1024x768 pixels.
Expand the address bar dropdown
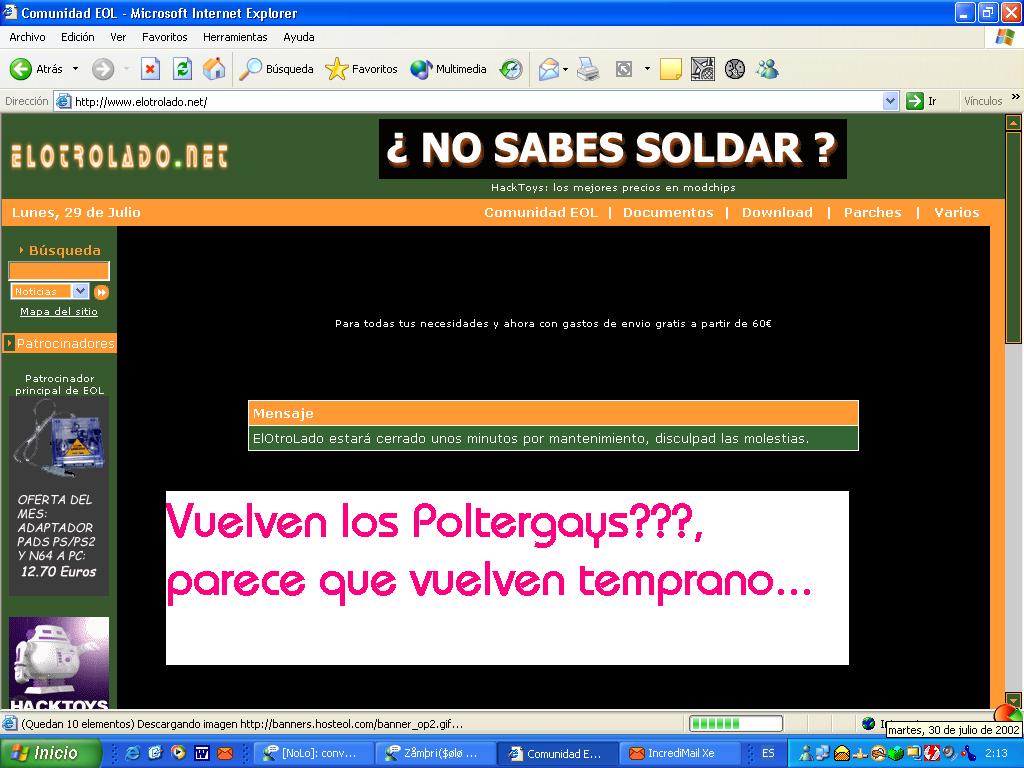tap(890, 101)
